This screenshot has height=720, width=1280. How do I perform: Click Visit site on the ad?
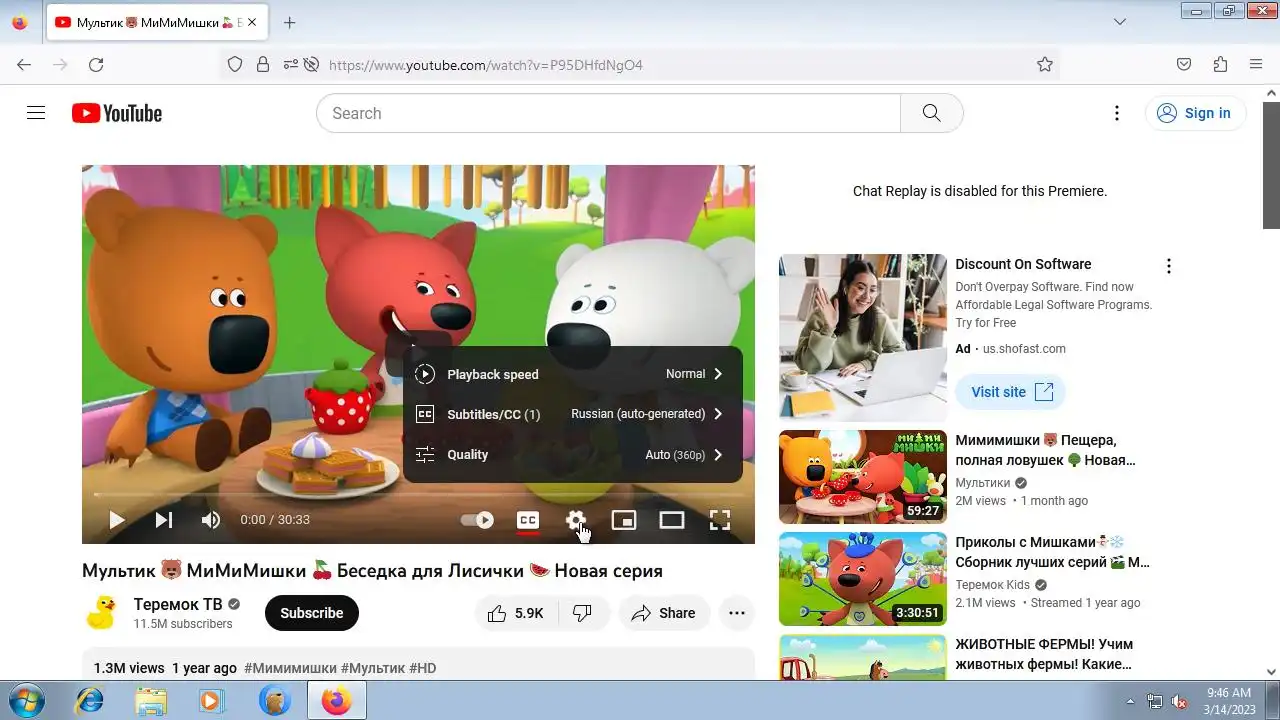(1011, 392)
